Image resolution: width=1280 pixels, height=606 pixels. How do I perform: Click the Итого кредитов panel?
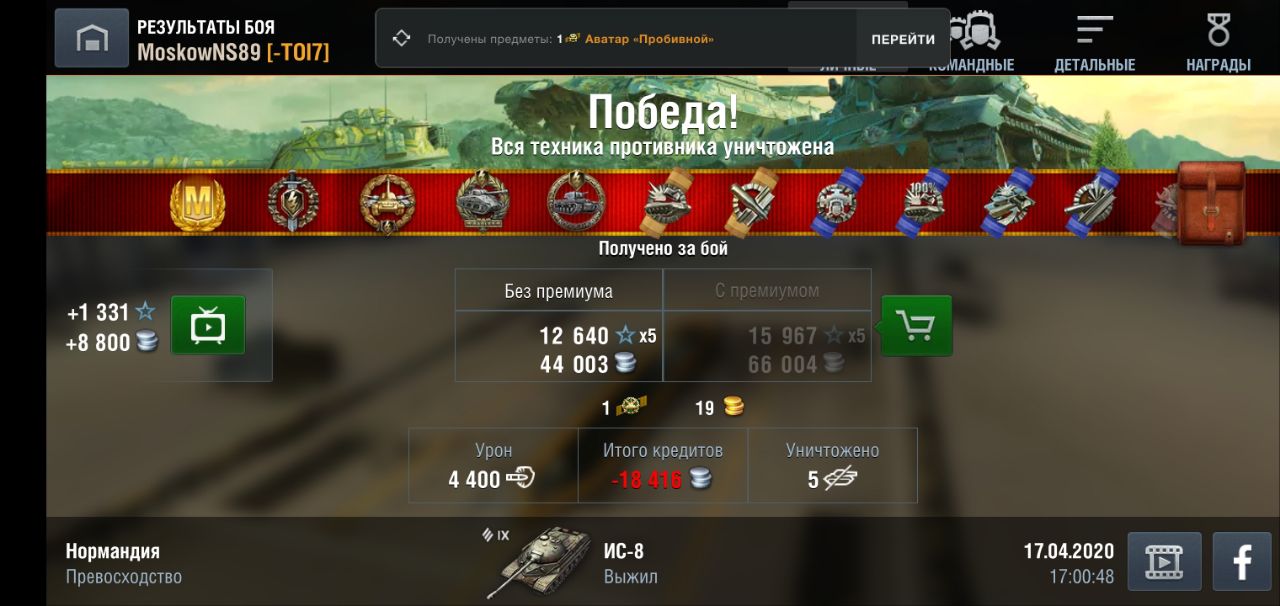[x=663, y=465]
